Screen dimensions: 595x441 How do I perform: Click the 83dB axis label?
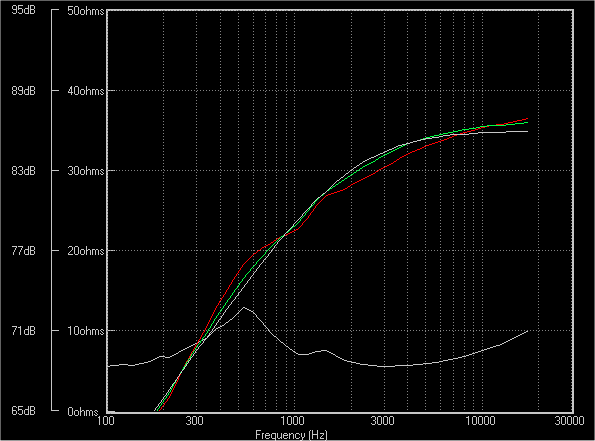[24, 171]
